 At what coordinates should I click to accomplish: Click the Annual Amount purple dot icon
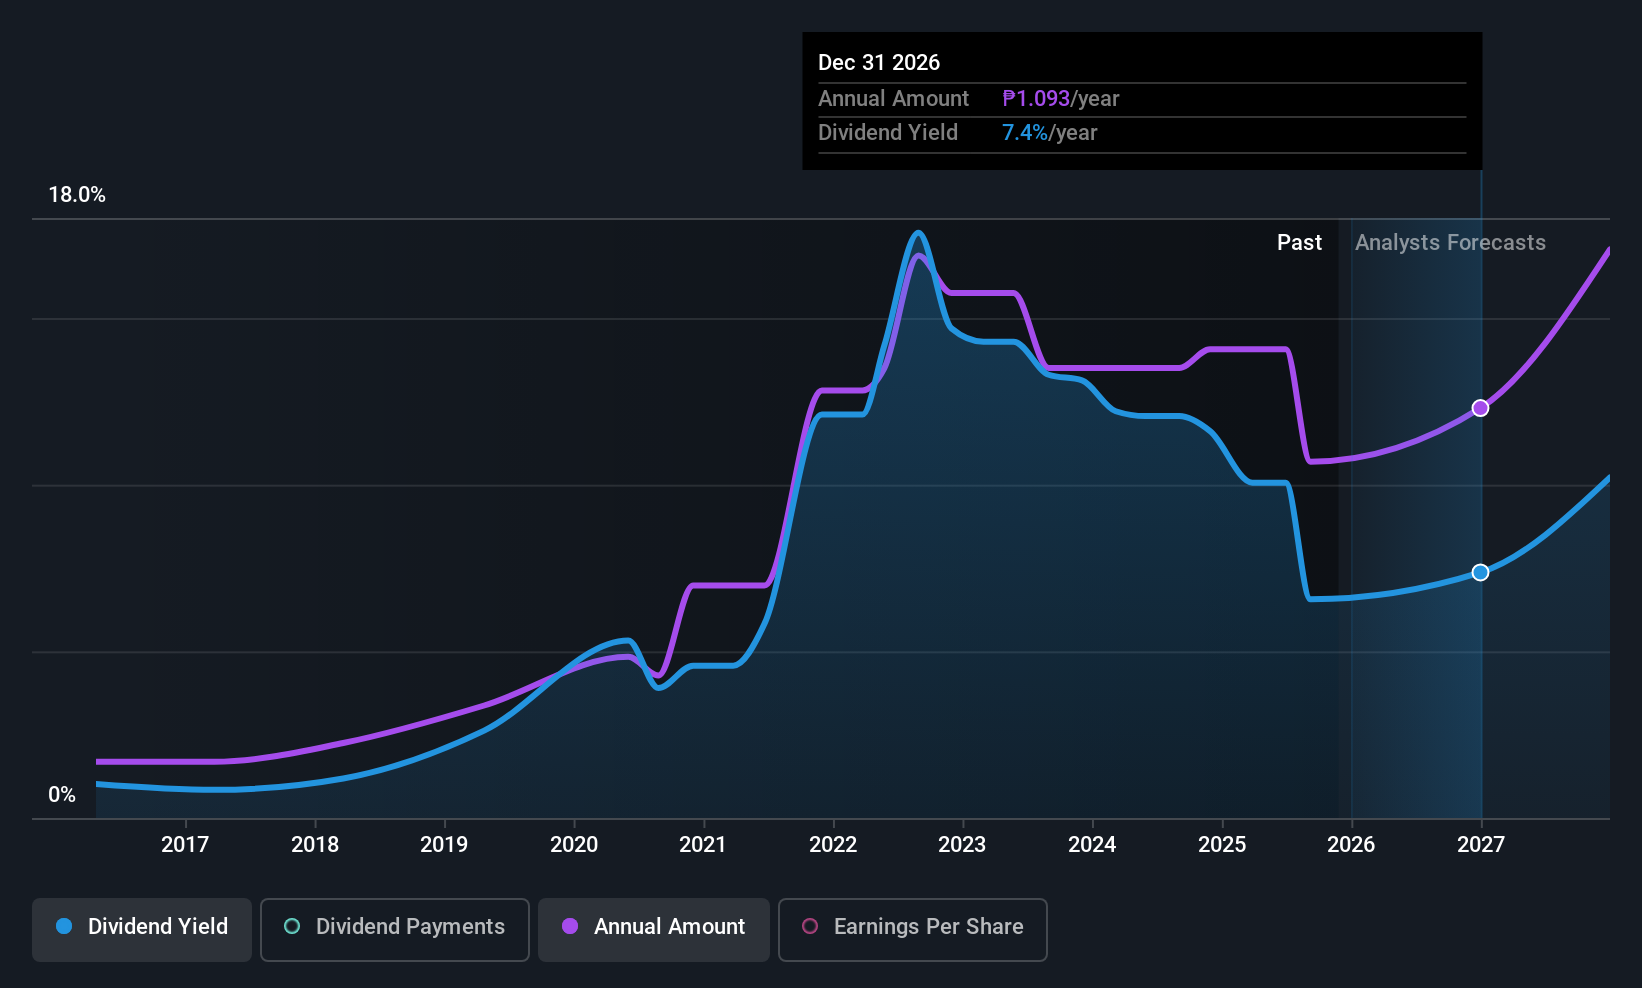(x=569, y=927)
